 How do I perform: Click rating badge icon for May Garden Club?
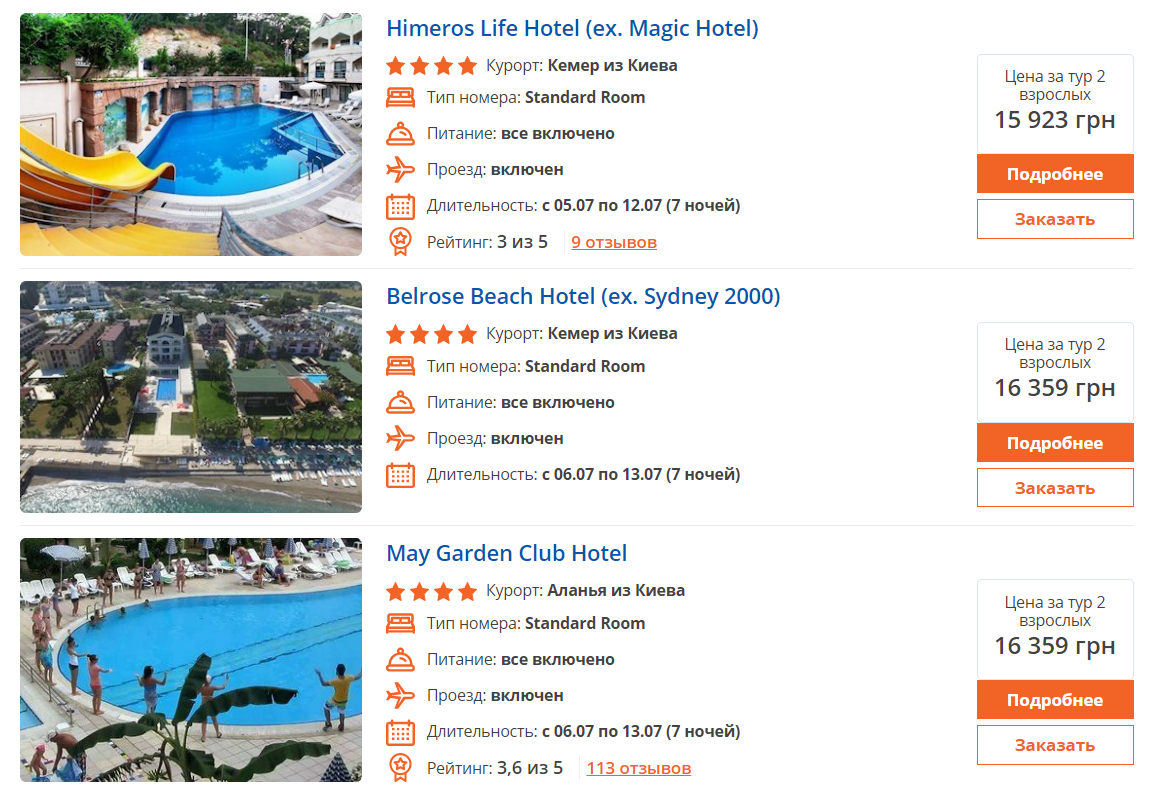[x=400, y=768]
